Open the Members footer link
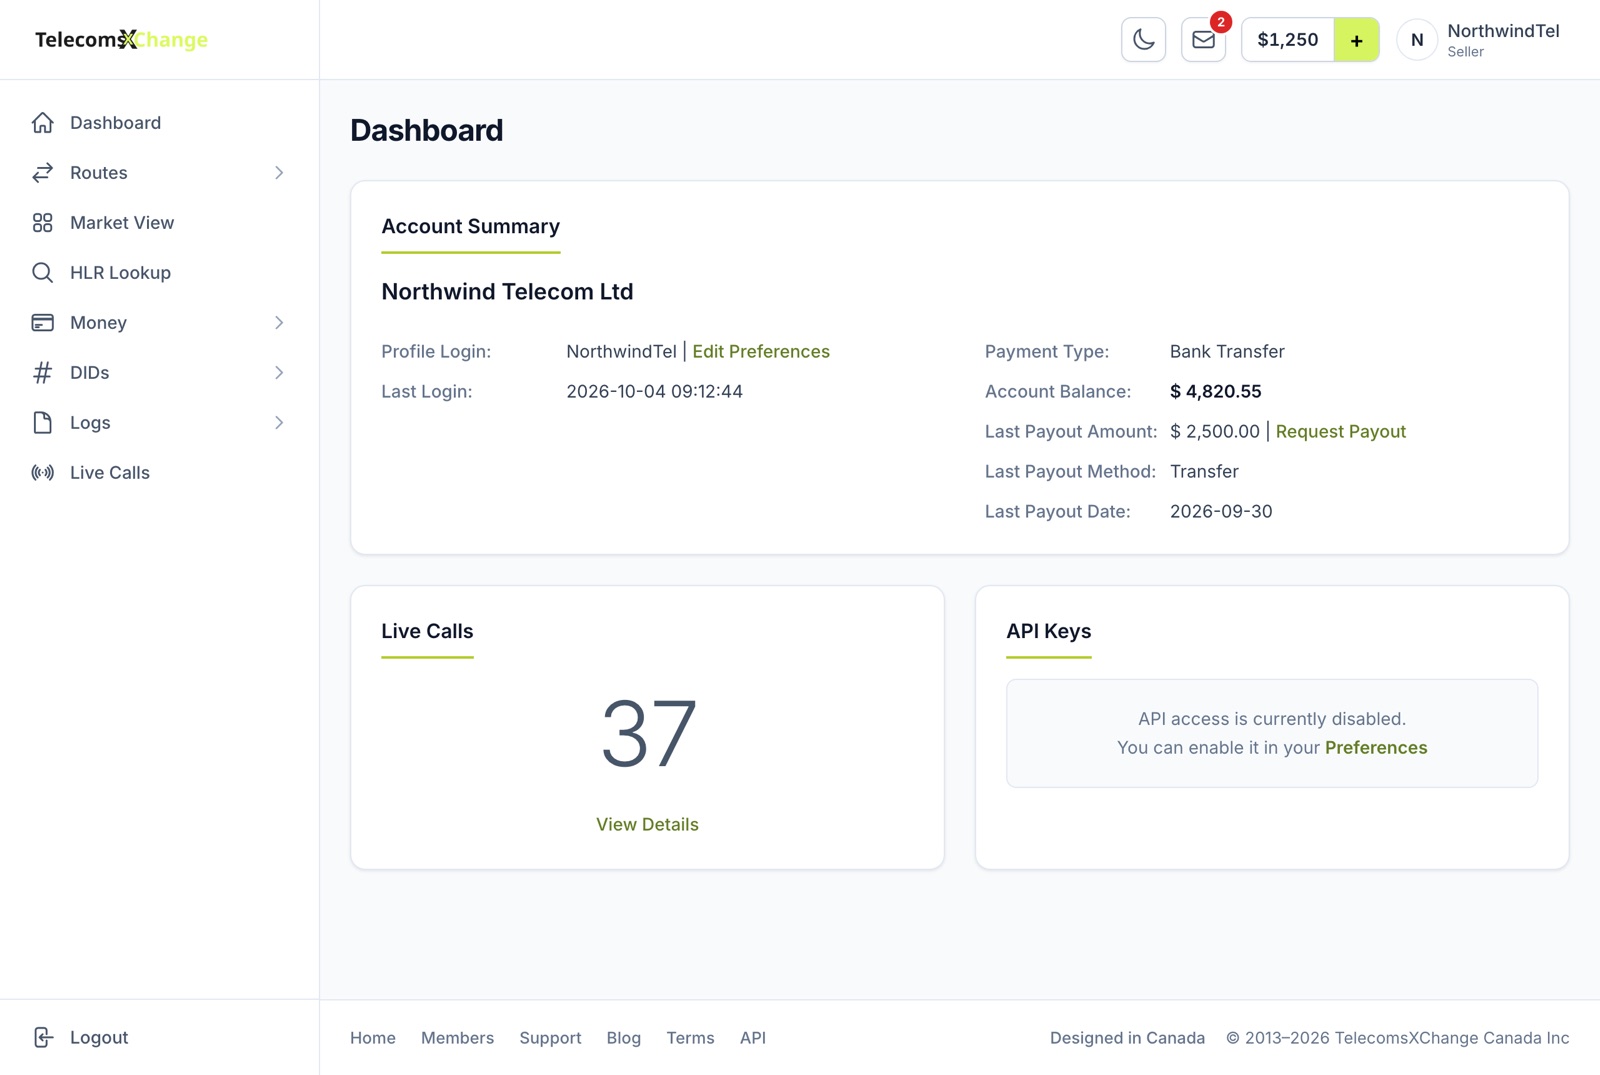1600x1075 pixels. (x=457, y=1038)
